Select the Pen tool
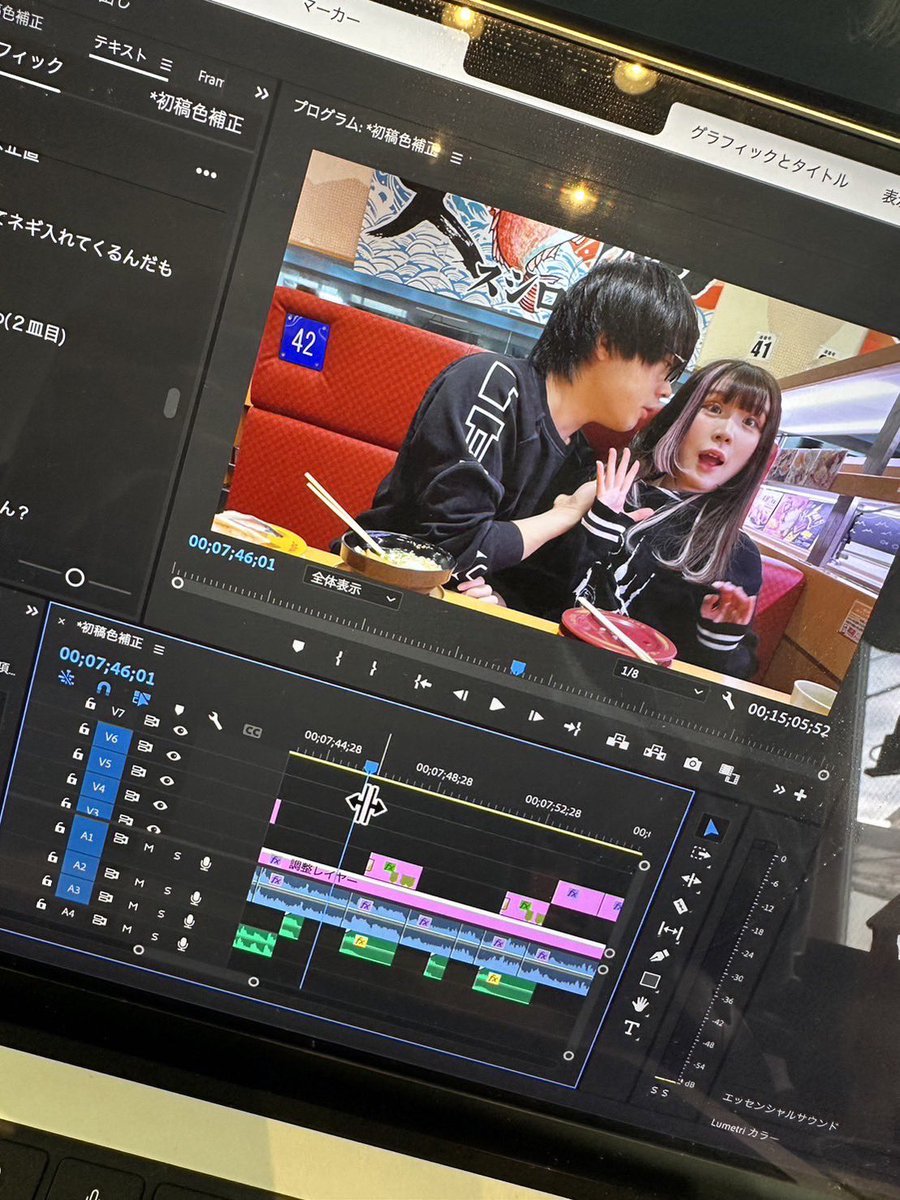Viewport: 900px width, 1200px height. pyautogui.click(x=660, y=956)
